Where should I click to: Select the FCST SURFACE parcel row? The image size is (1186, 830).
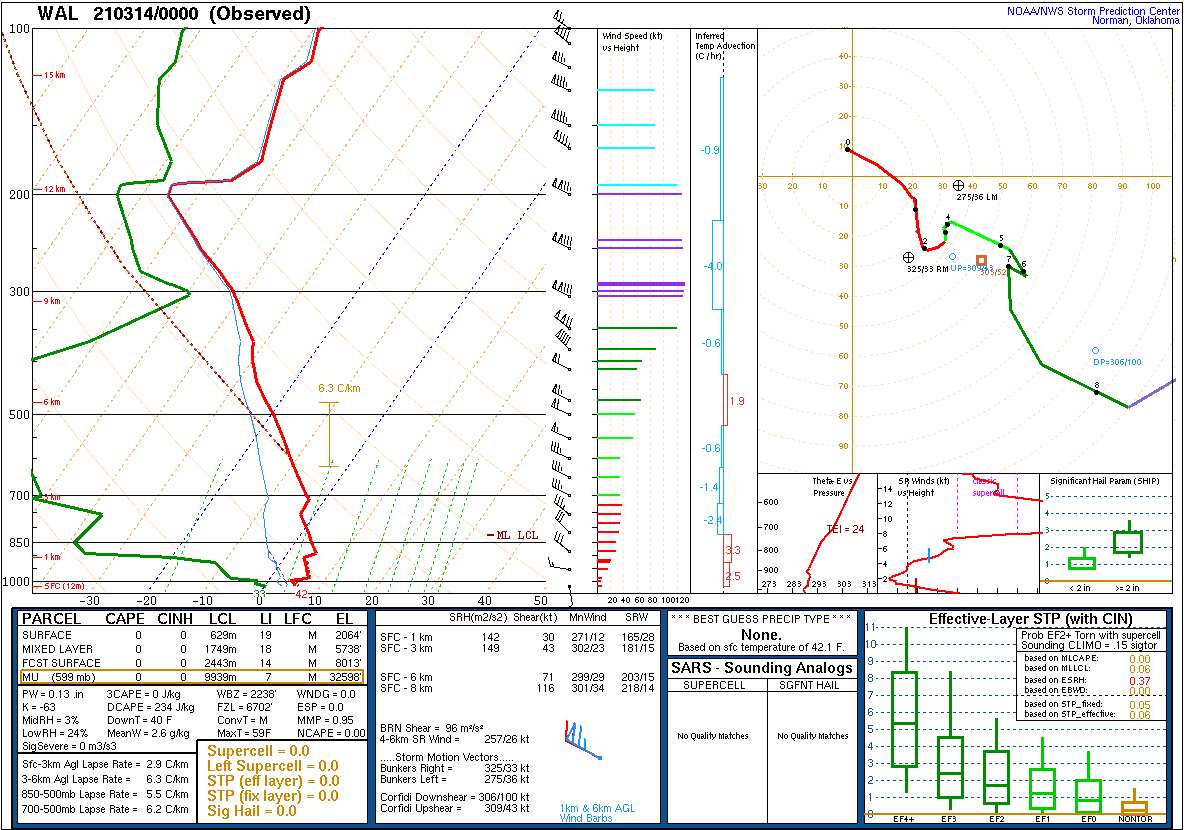point(191,663)
